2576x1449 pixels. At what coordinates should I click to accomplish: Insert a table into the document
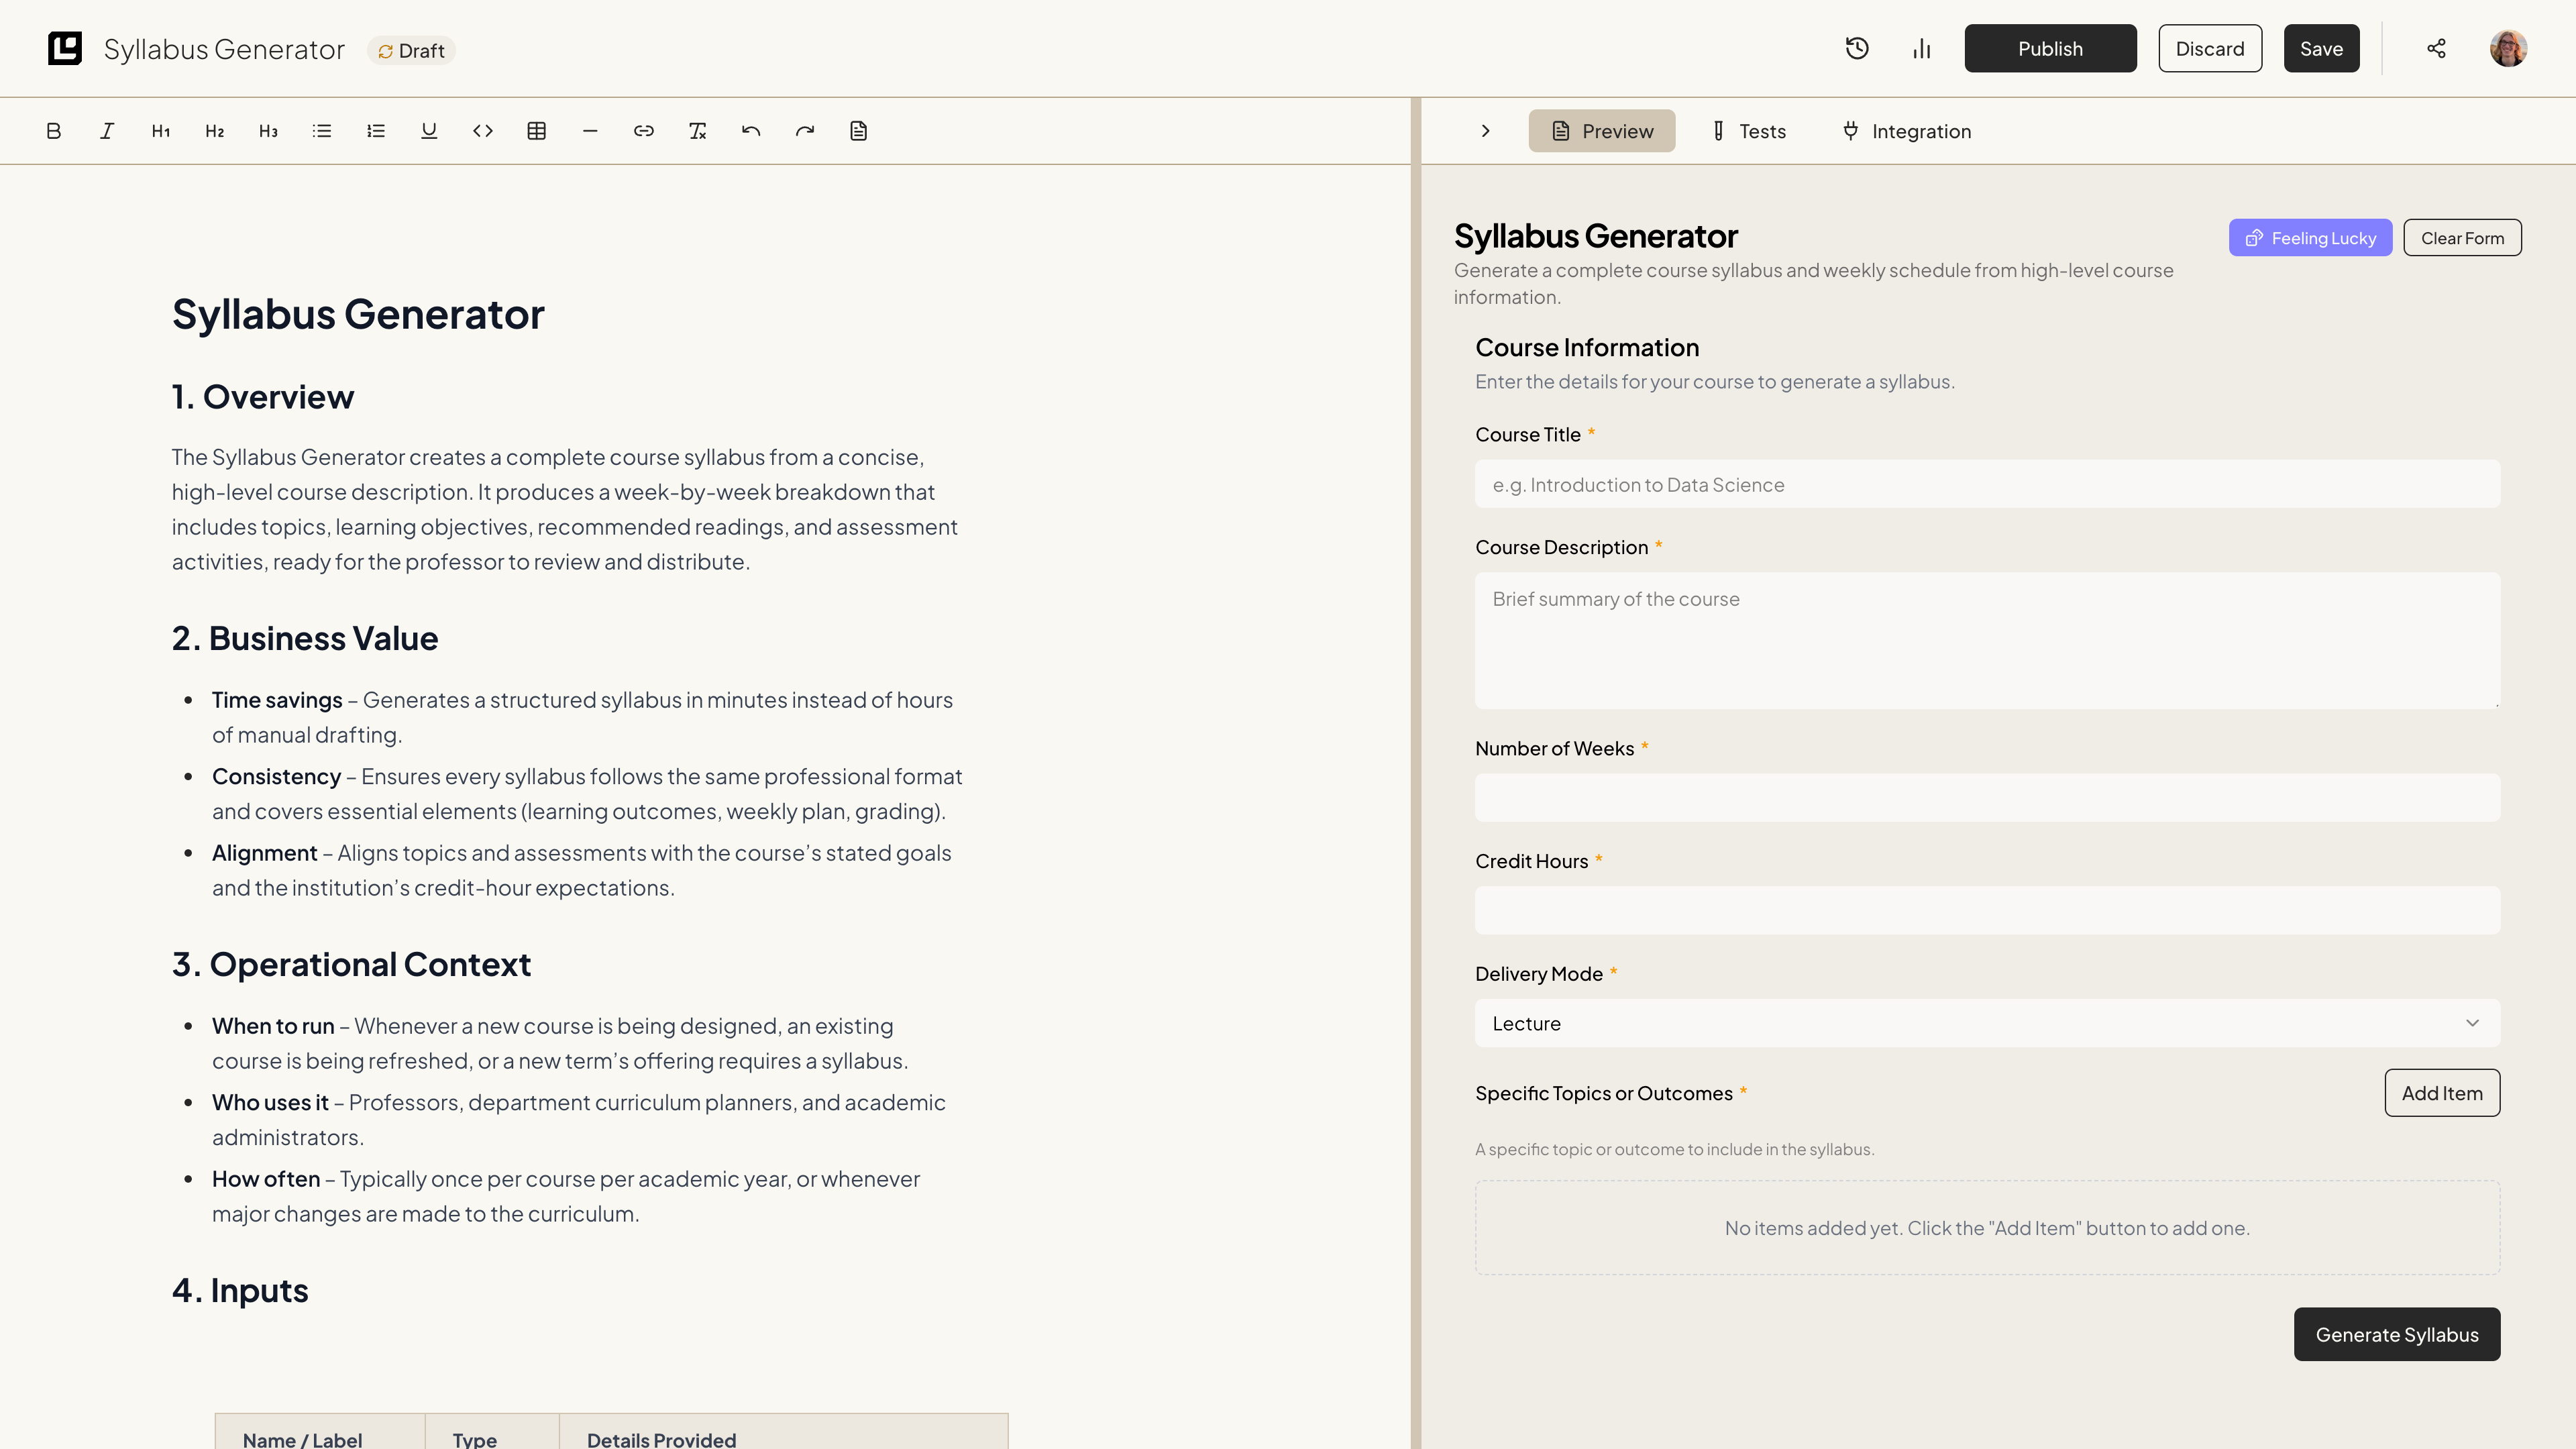[x=537, y=131]
